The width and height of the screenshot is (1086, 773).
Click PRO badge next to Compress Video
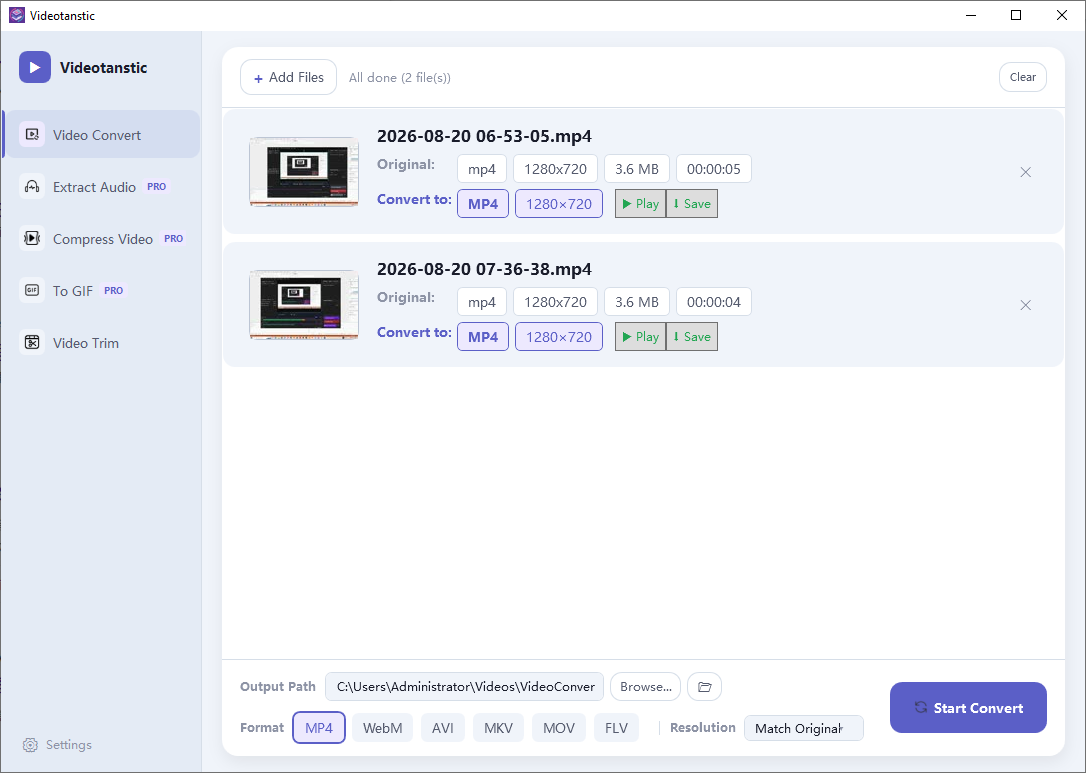point(173,238)
